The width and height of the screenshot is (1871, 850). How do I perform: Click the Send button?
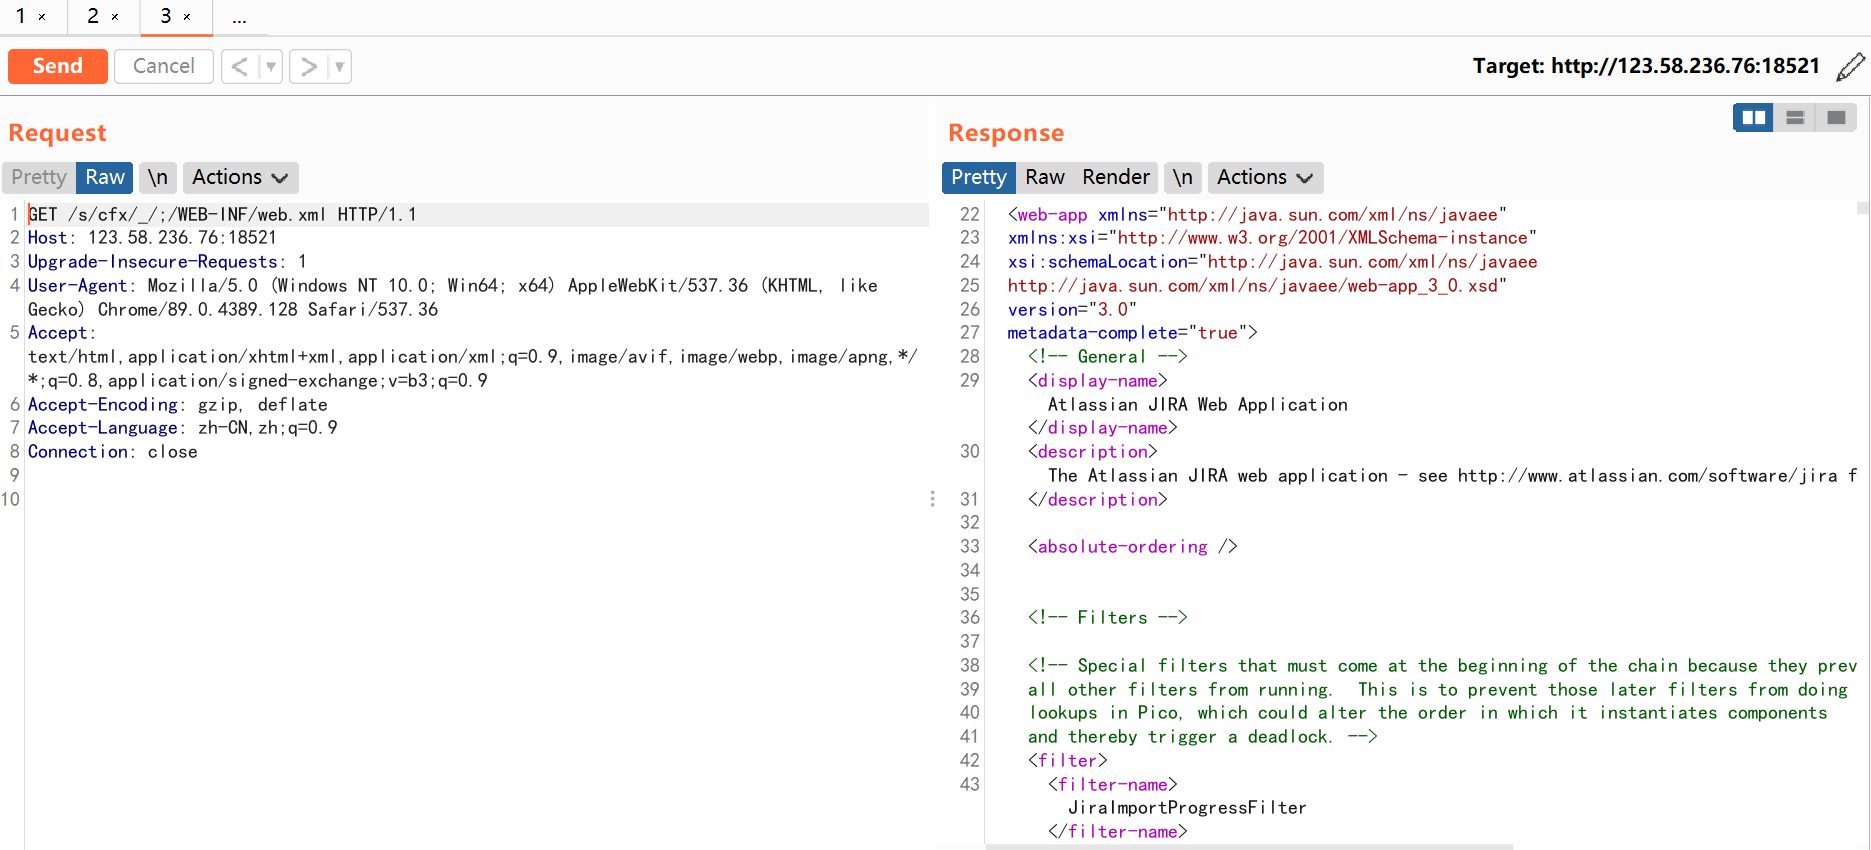click(x=57, y=66)
